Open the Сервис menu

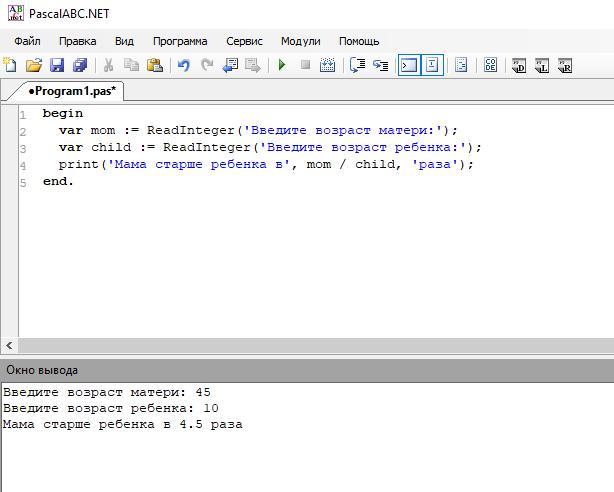244,41
